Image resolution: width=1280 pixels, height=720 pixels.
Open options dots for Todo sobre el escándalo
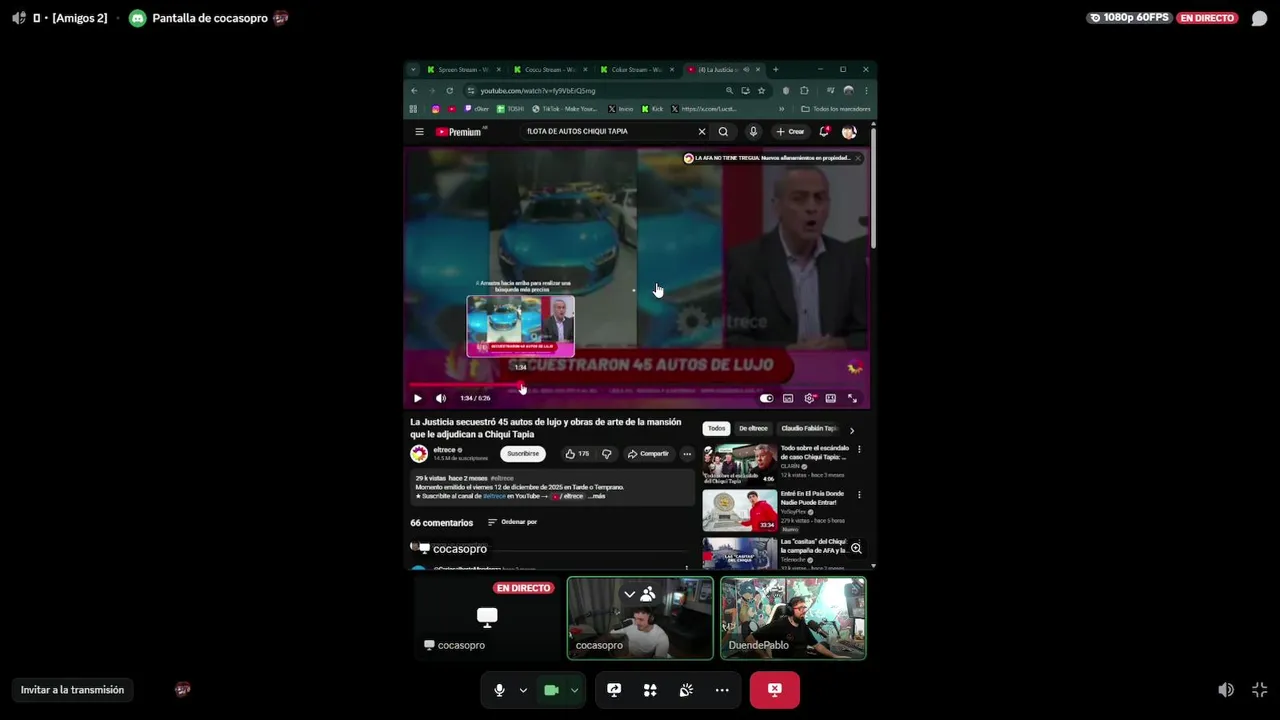(859, 450)
